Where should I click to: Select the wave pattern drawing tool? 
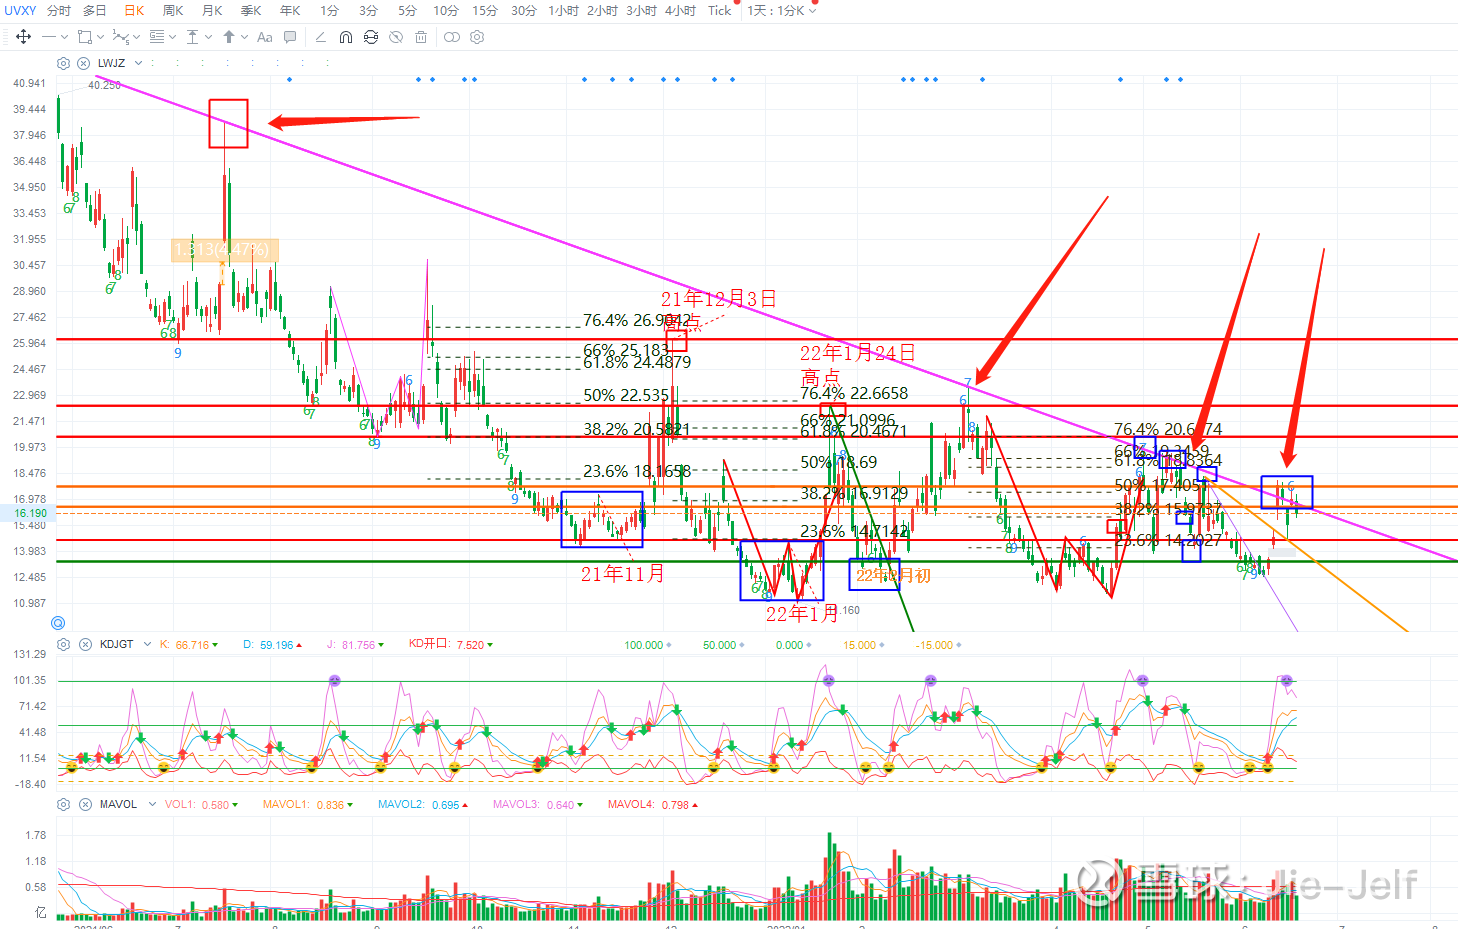pyautogui.click(x=120, y=37)
